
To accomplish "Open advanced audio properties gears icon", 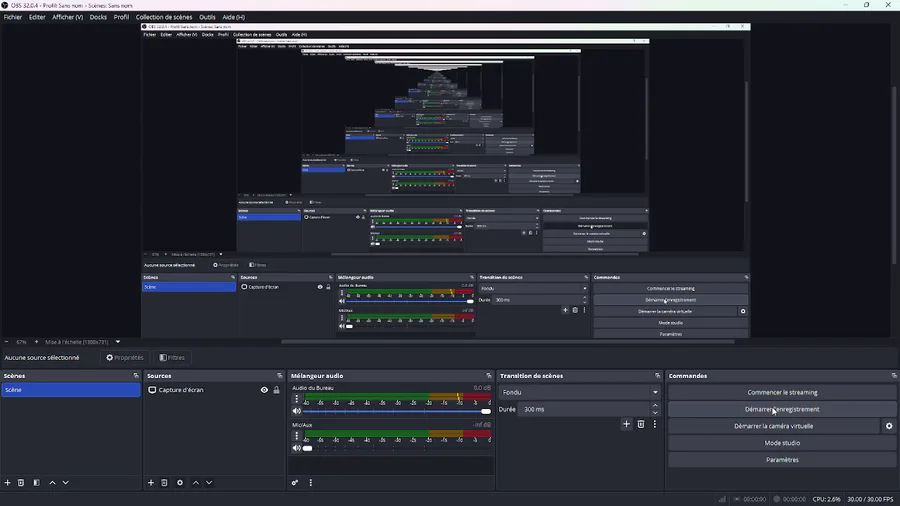I will pyautogui.click(x=295, y=482).
